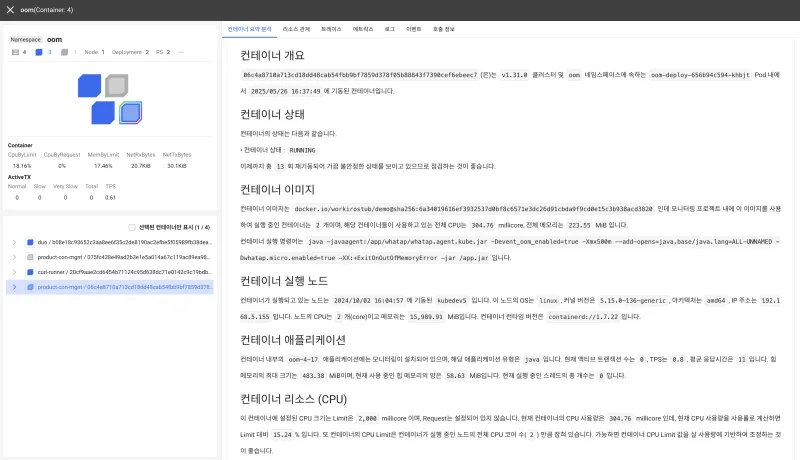Click the namespace name oom

[55, 40]
